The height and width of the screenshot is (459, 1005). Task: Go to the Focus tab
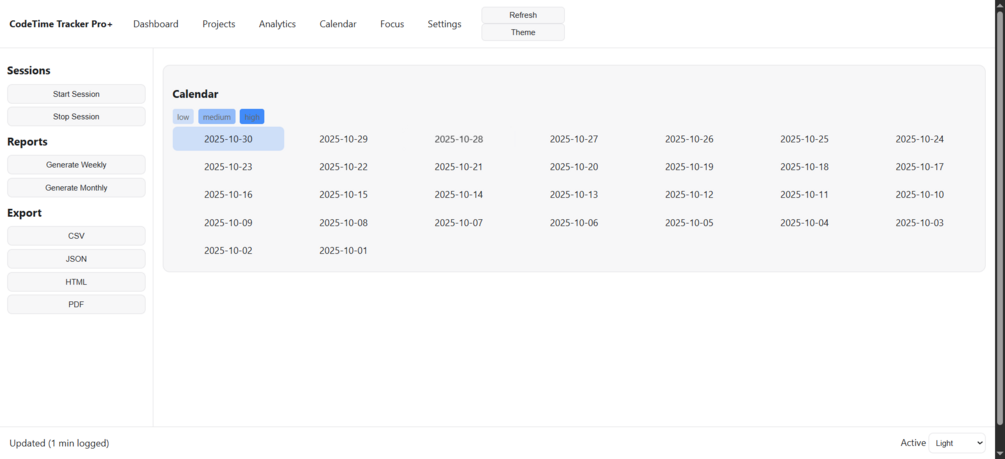[392, 24]
